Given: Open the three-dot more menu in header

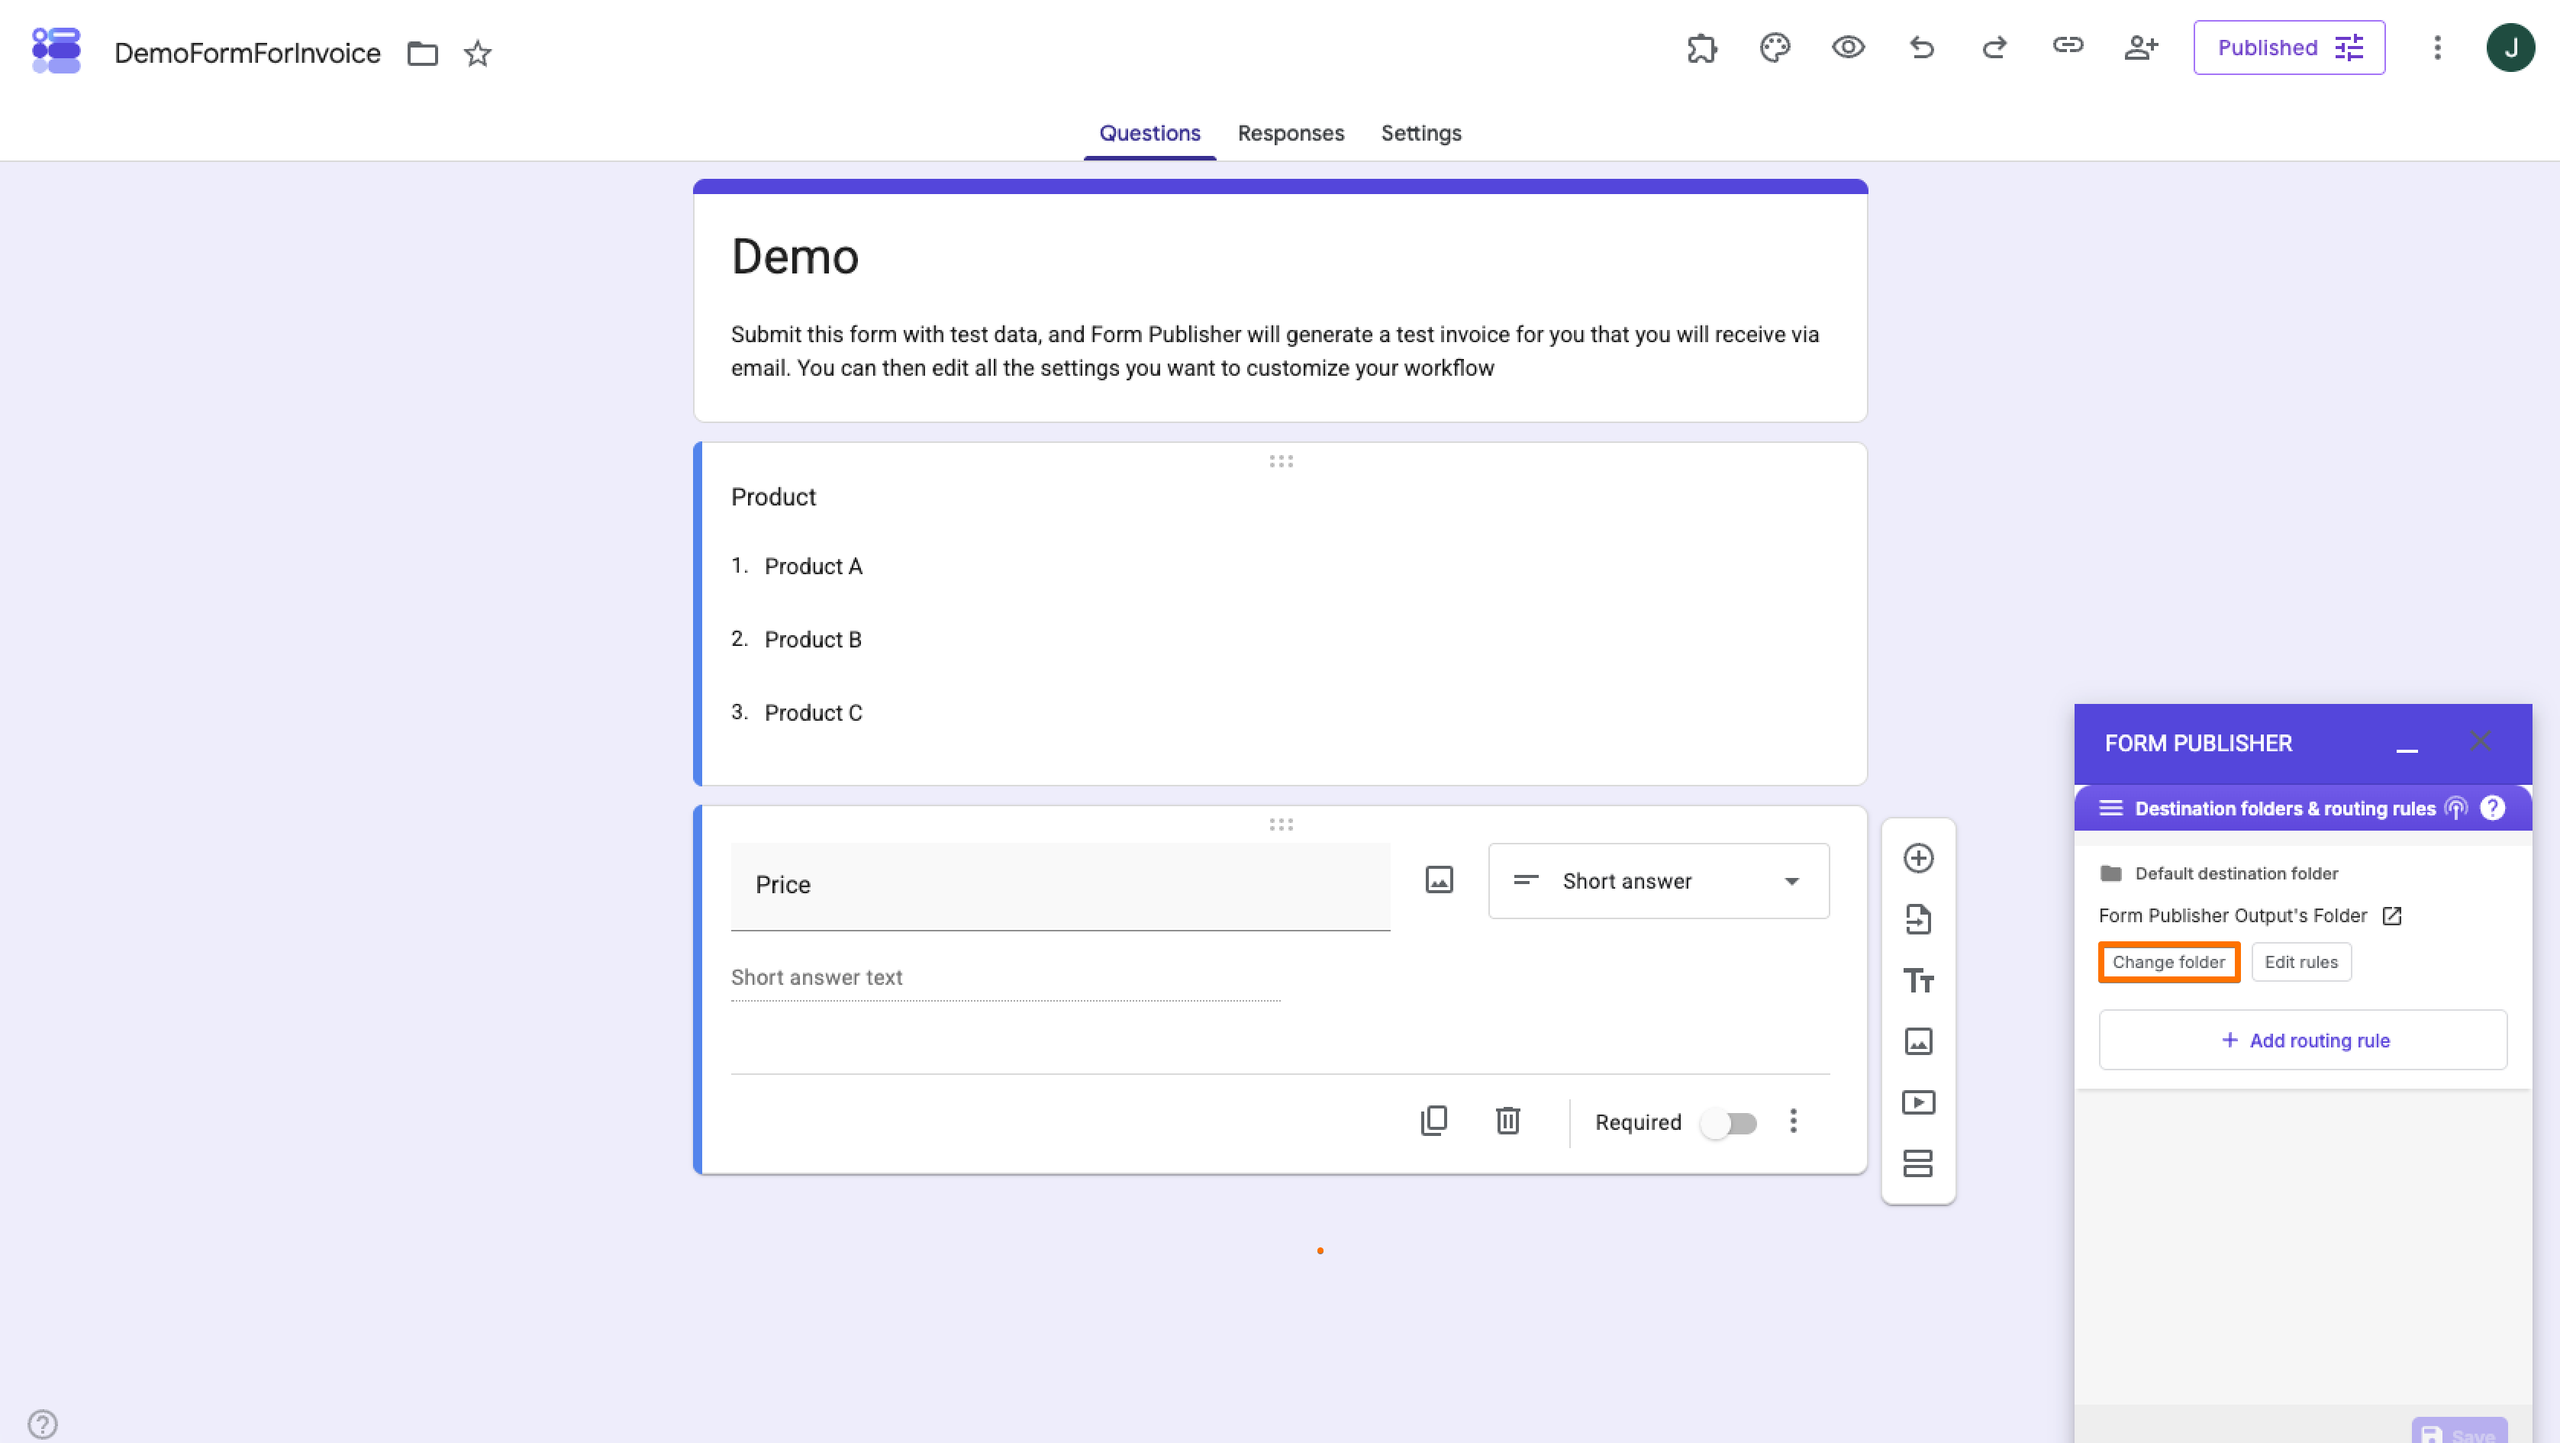Looking at the screenshot, I should click(2437, 48).
